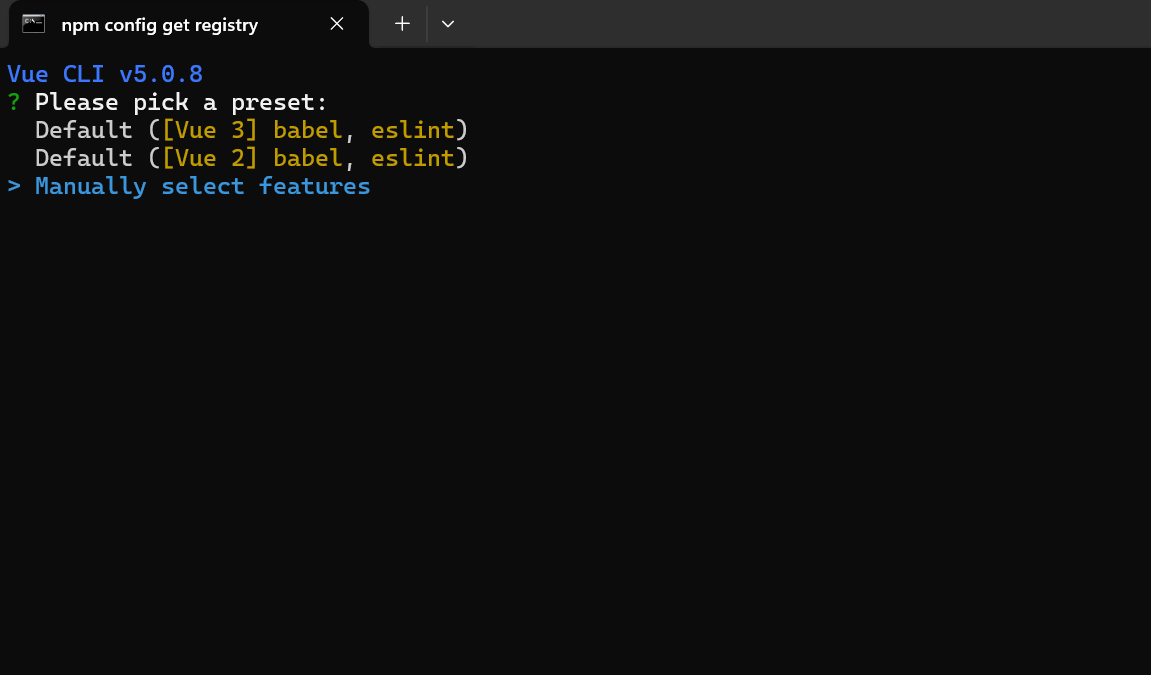Image resolution: width=1151 pixels, height=675 pixels.
Task: Click the Vue CLI v5.0.8 text
Action: (105, 74)
